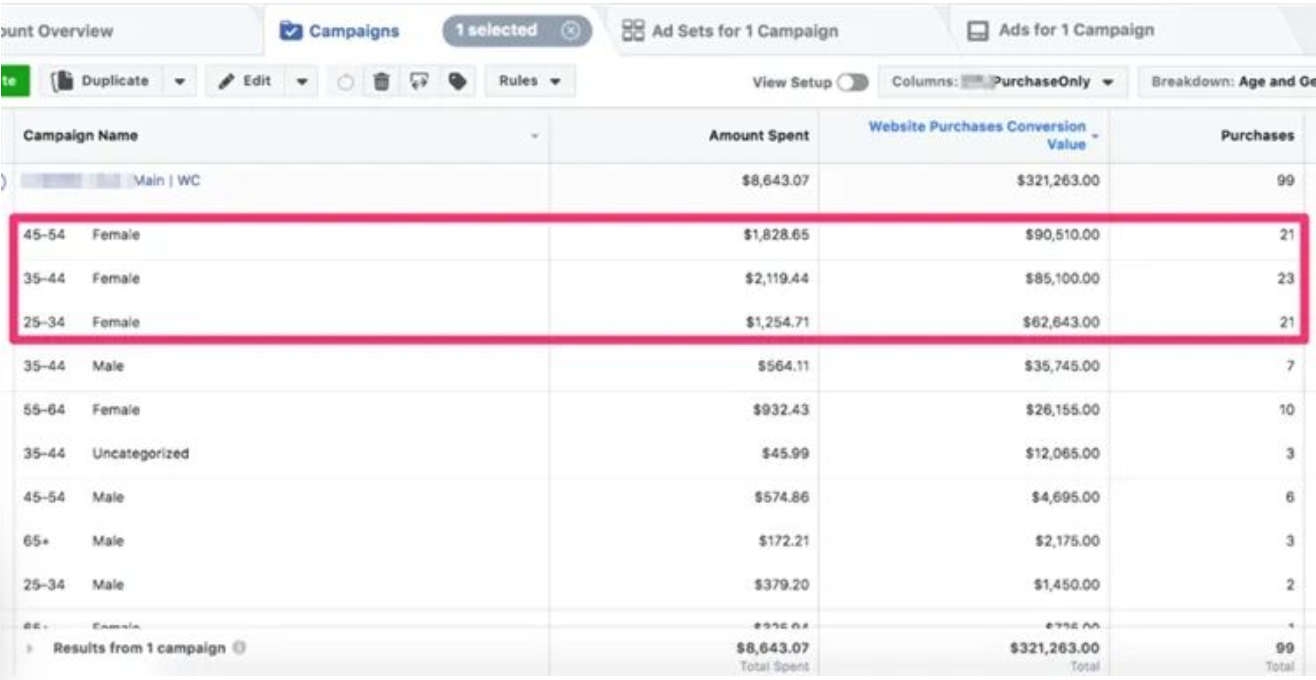Expand the Results from 1 campaign row
Viewport: 1316px width, 680px height.
pos(30,648)
